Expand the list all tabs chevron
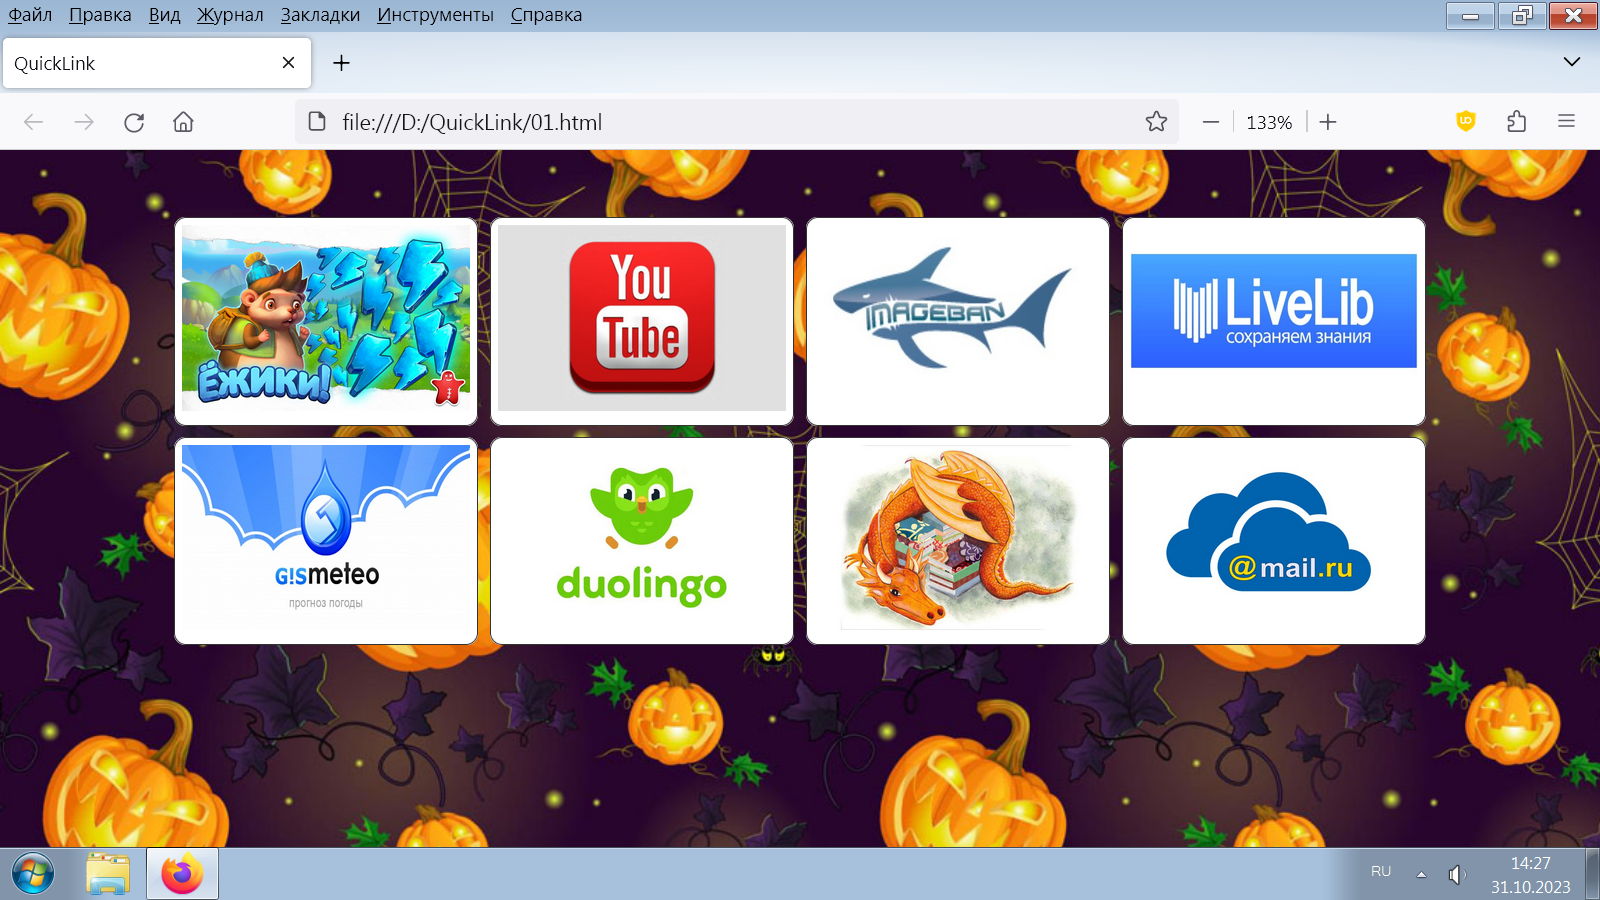Screen dimensions: 1600x900 [1571, 62]
